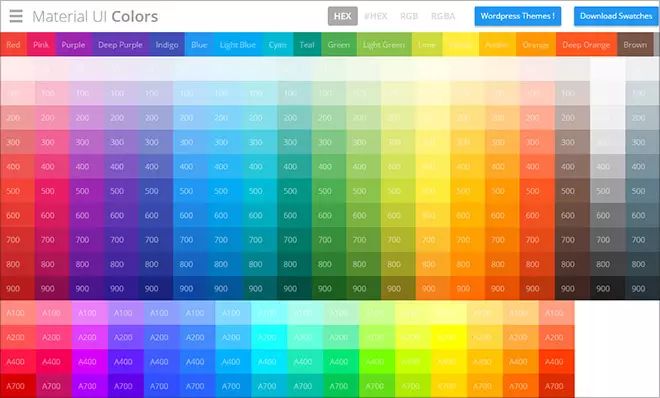Viewport: 660px width, 398px height.
Task: Select the Blue color tab
Action: pos(199,45)
